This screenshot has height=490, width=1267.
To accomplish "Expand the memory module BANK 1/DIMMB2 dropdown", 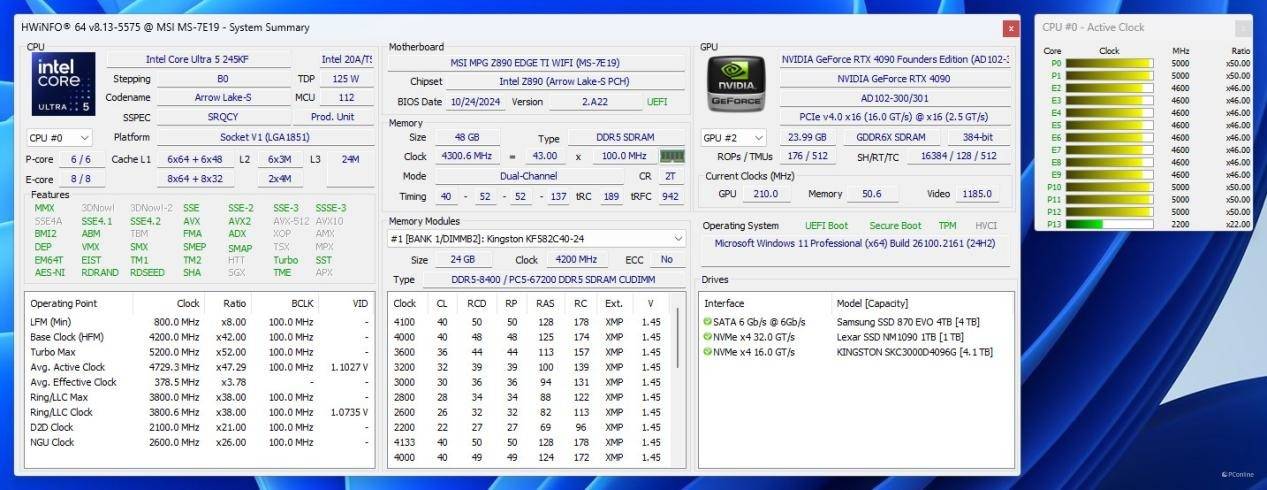I will coord(678,239).
